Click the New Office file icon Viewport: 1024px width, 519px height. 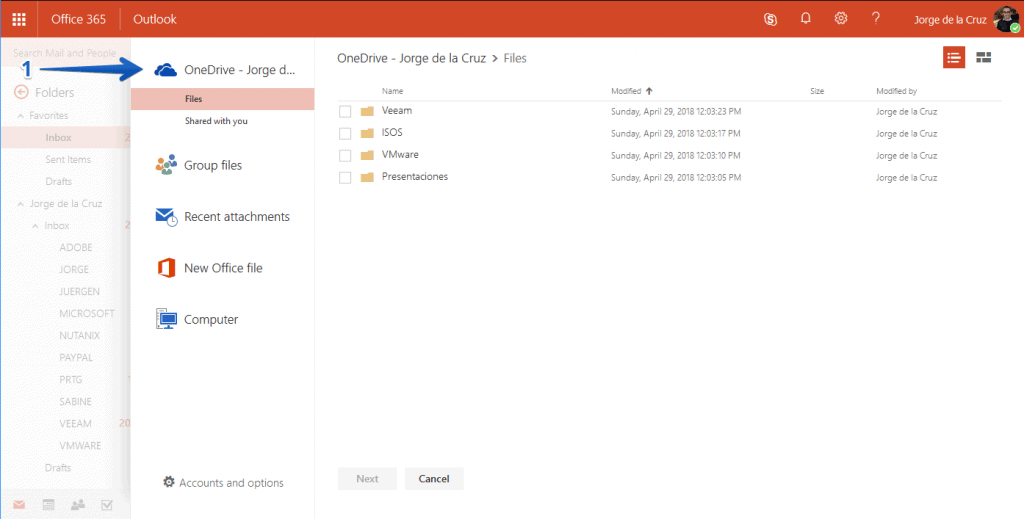(166, 268)
